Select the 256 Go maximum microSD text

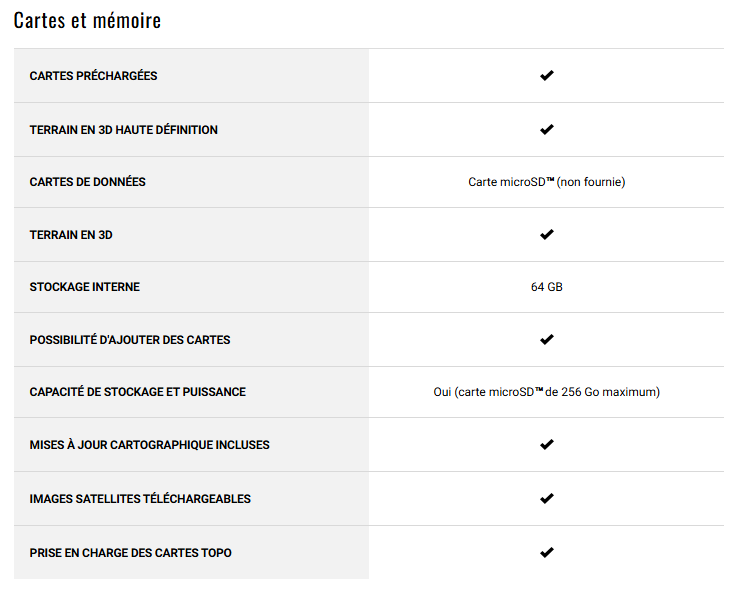point(546,392)
